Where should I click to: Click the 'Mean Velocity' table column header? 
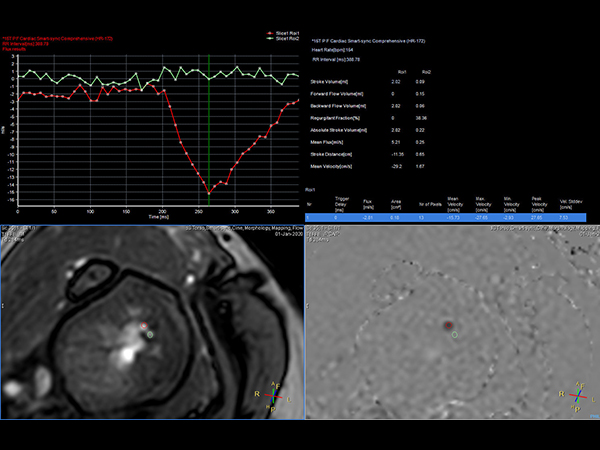pos(453,204)
